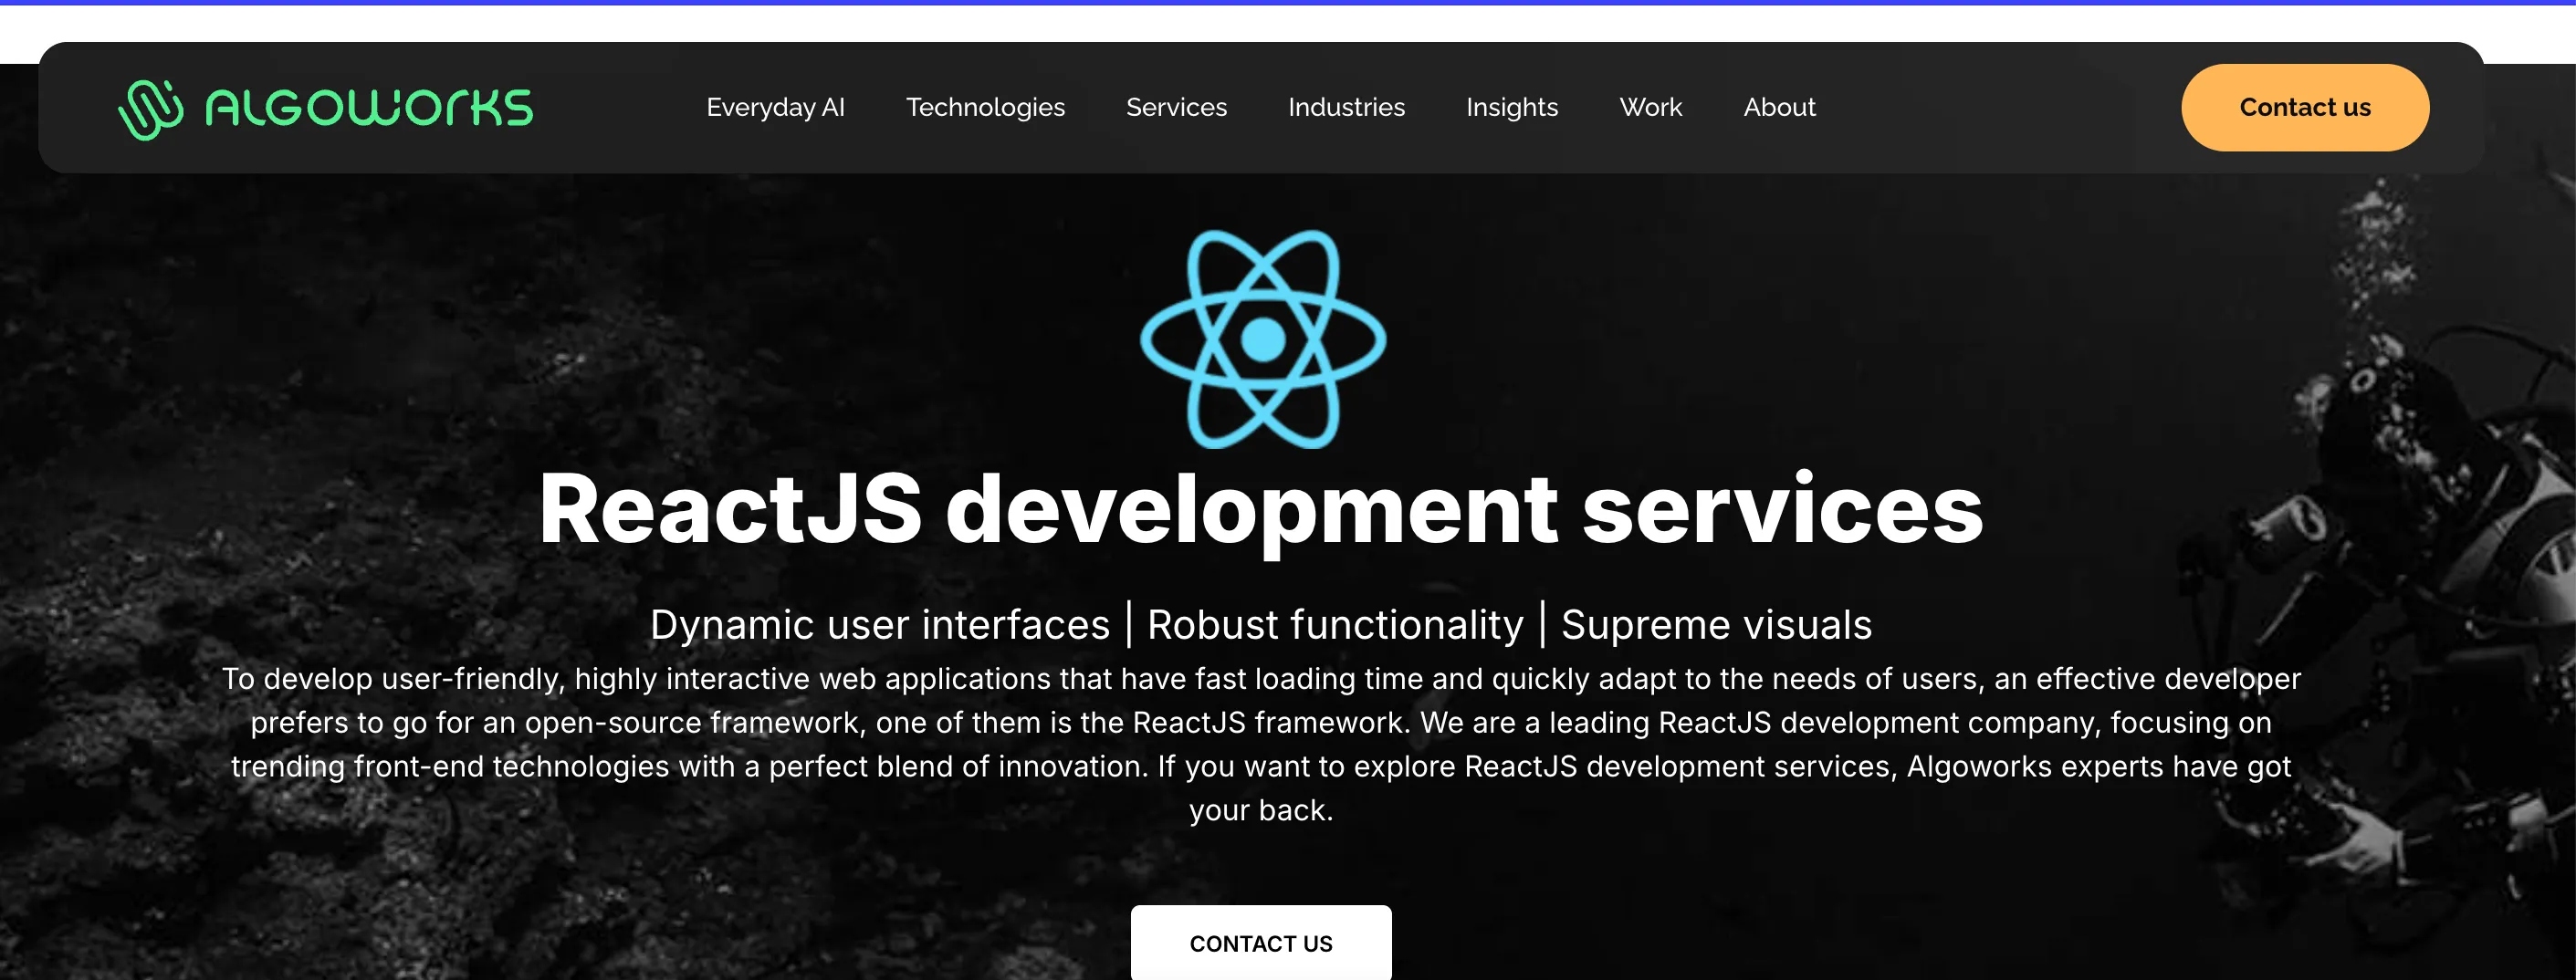Open the Everyday AI menu
Image resolution: width=2576 pixels, height=980 pixels.
(775, 107)
